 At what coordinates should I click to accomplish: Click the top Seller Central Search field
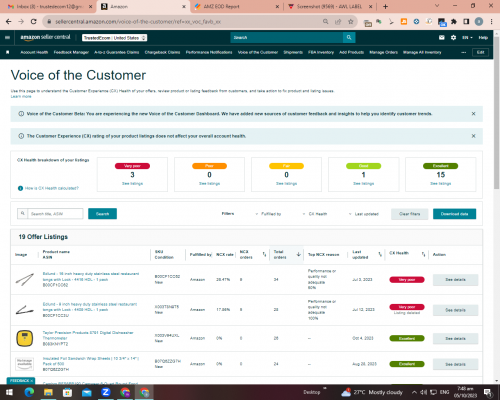click(287, 38)
